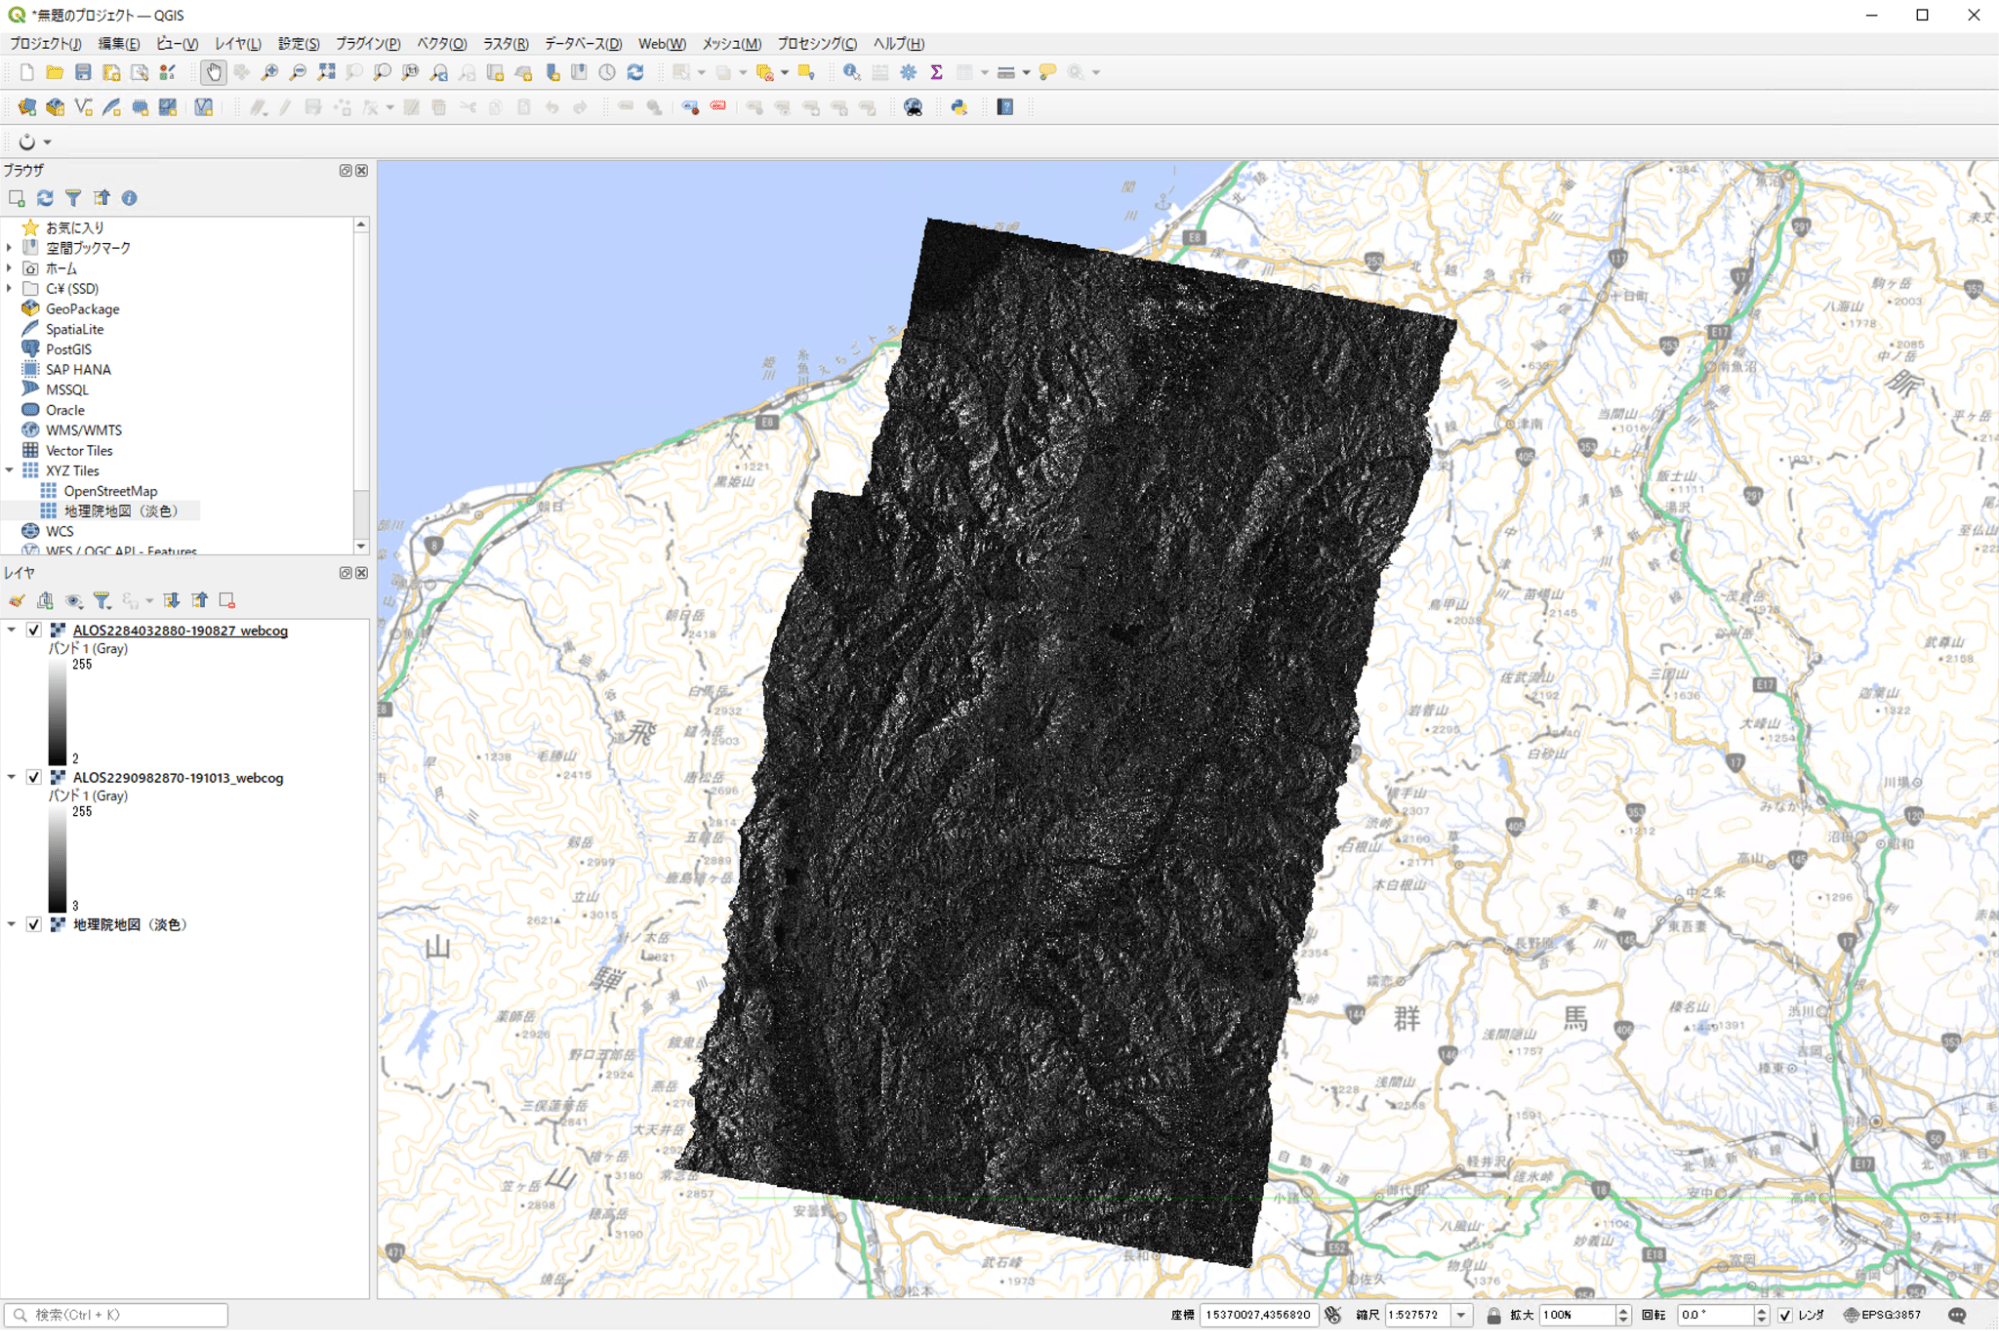Open the Python console

point(959,107)
